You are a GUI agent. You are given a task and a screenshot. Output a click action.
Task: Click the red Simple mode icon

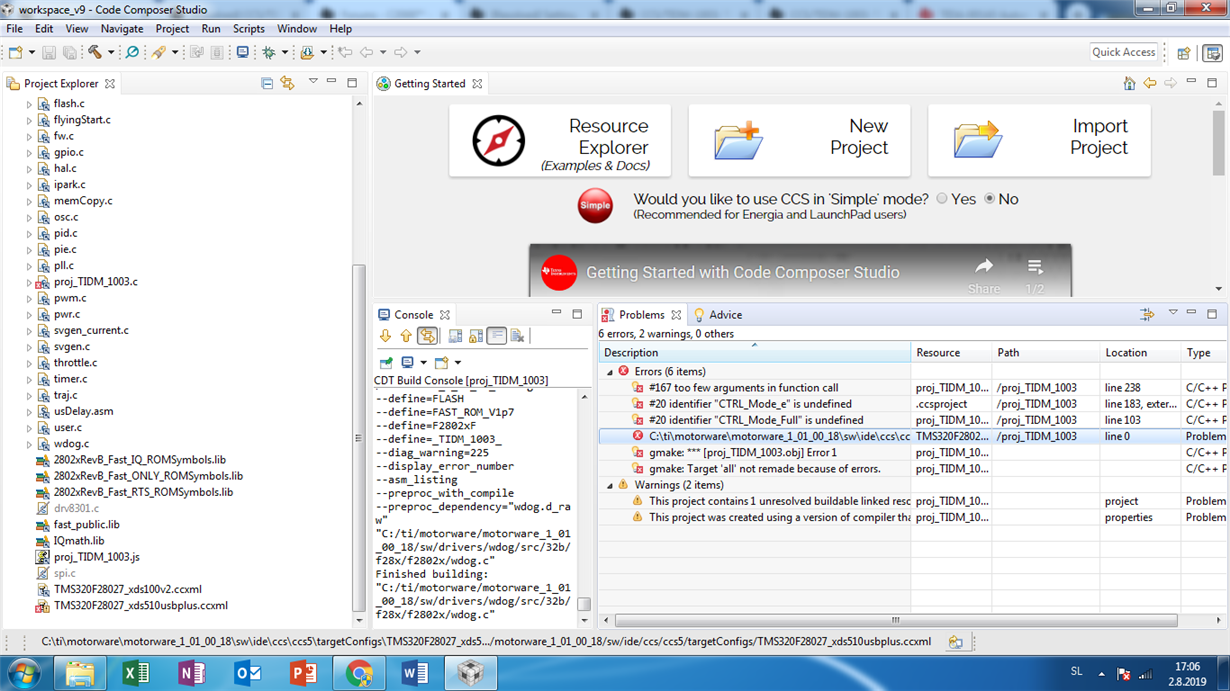[595, 205]
